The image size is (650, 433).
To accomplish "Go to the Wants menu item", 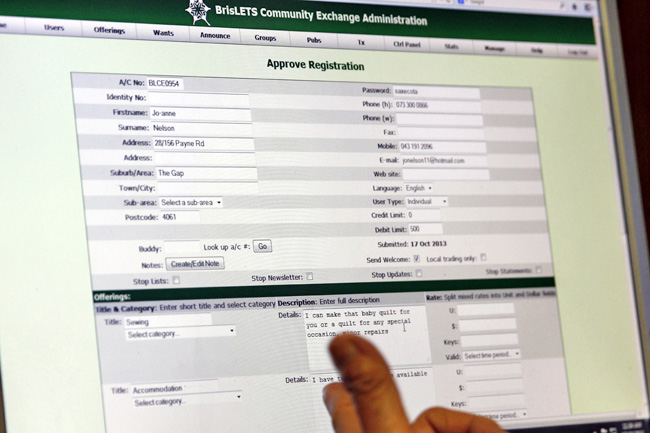I will pyautogui.click(x=163, y=33).
